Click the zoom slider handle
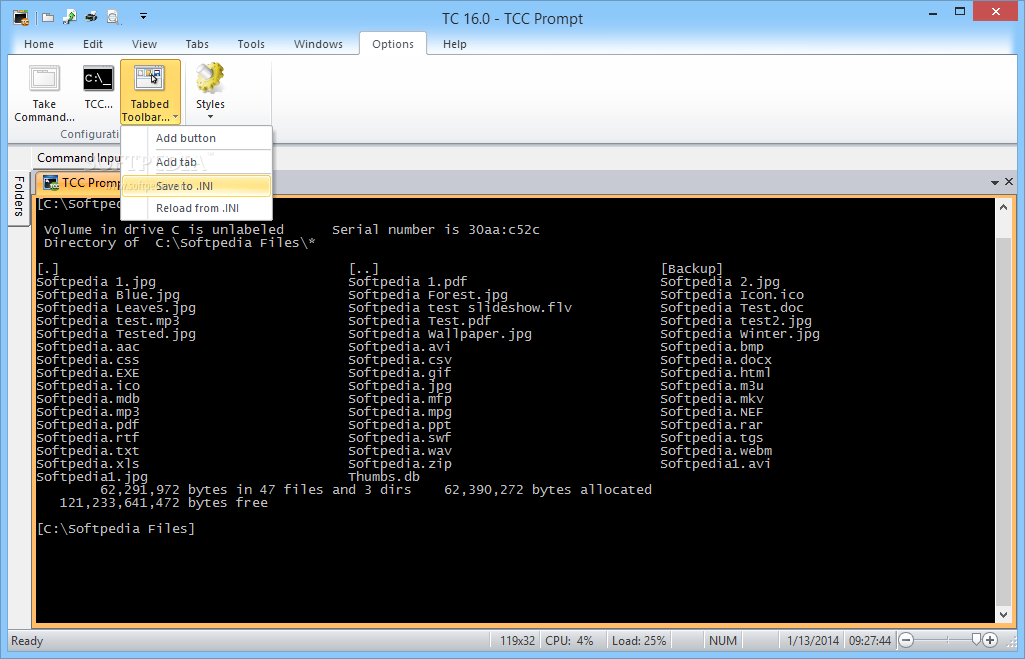 [x=976, y=640]
